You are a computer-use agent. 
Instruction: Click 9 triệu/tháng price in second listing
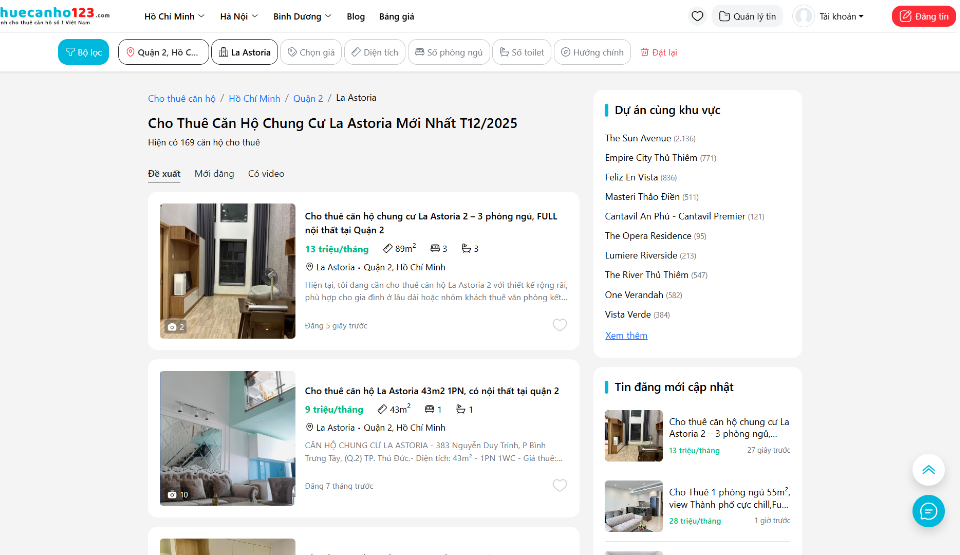(334, 409)
